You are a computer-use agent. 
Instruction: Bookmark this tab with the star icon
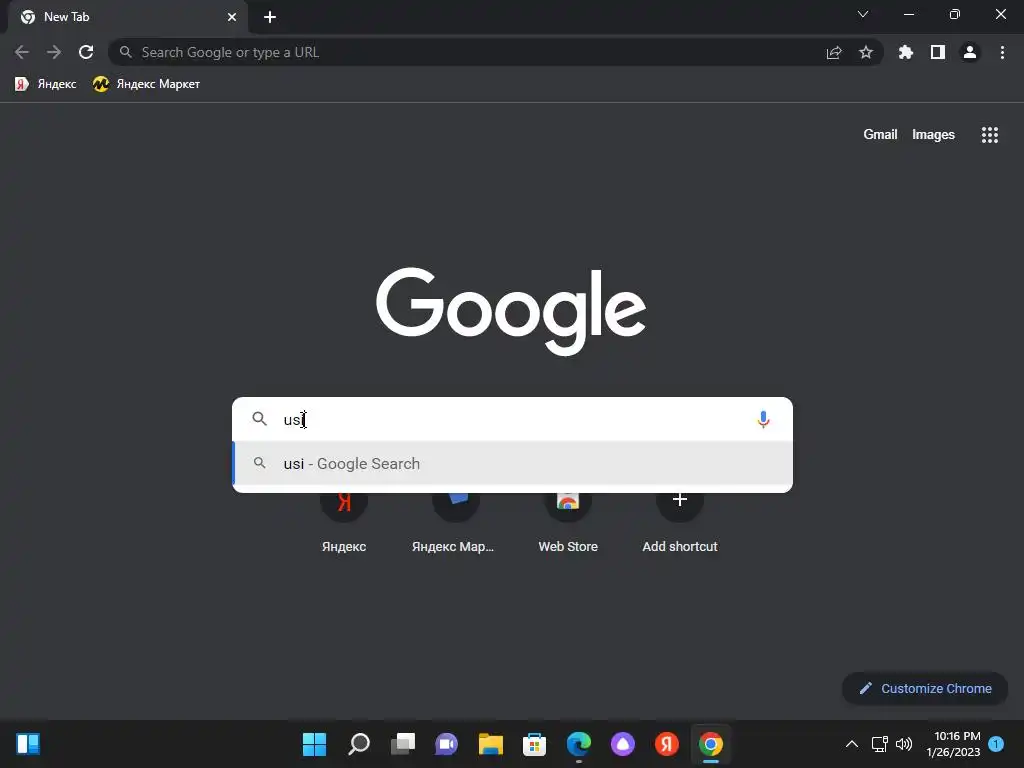point(866,52)
